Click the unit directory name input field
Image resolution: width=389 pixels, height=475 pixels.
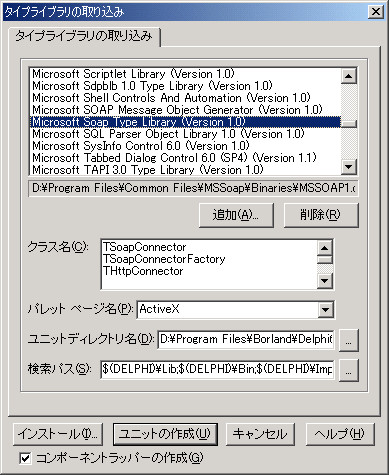(246, 339)
